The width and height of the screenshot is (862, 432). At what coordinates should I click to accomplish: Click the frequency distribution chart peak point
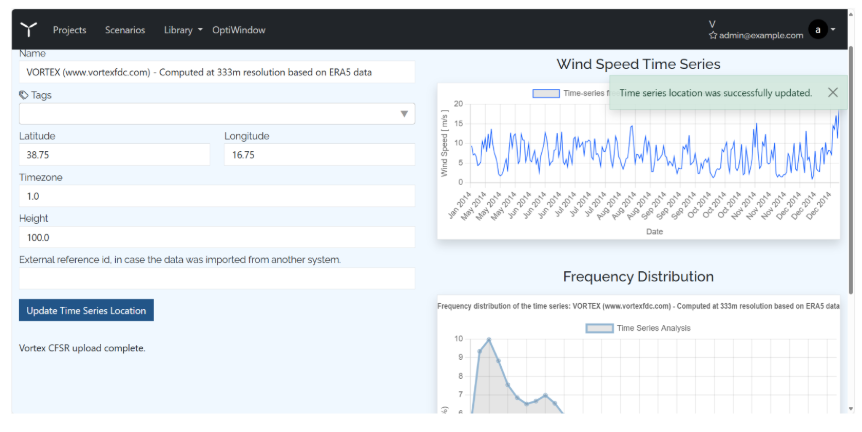tap(489, 340)
